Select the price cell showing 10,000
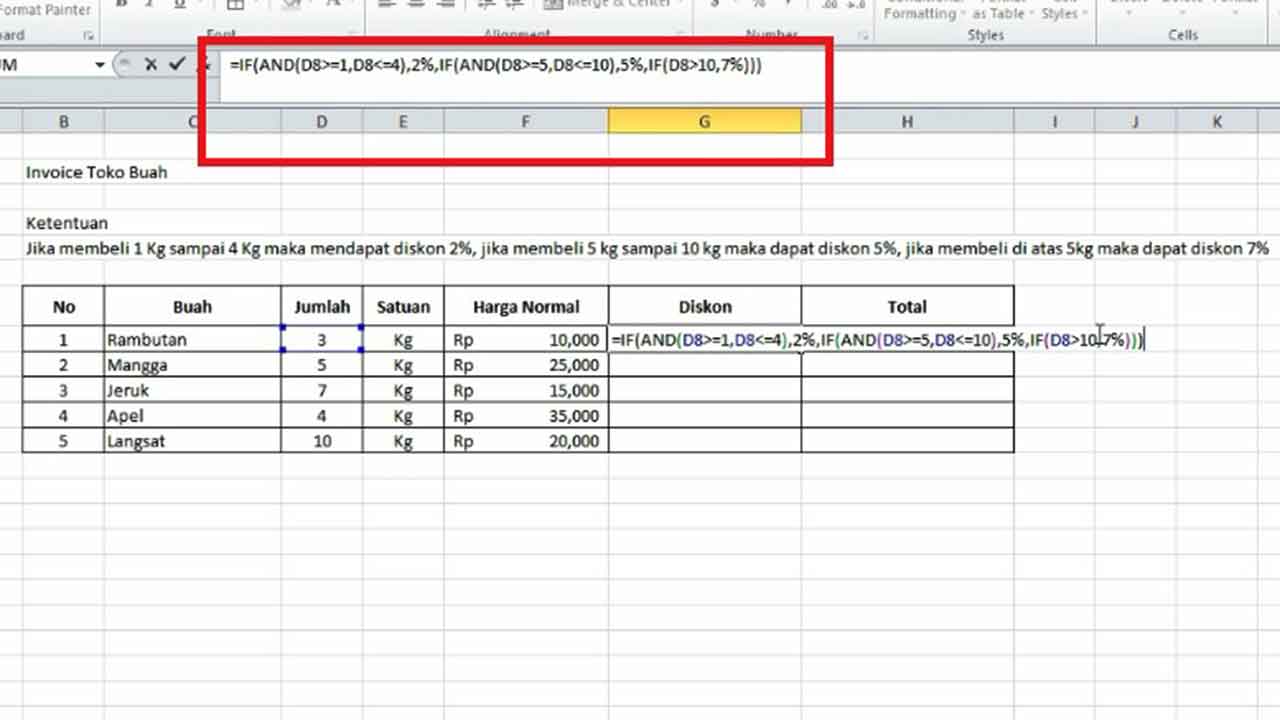Image resolution: width=1280 pixels, height=720 pixels. pyautogui.click(x=526, y=340)
